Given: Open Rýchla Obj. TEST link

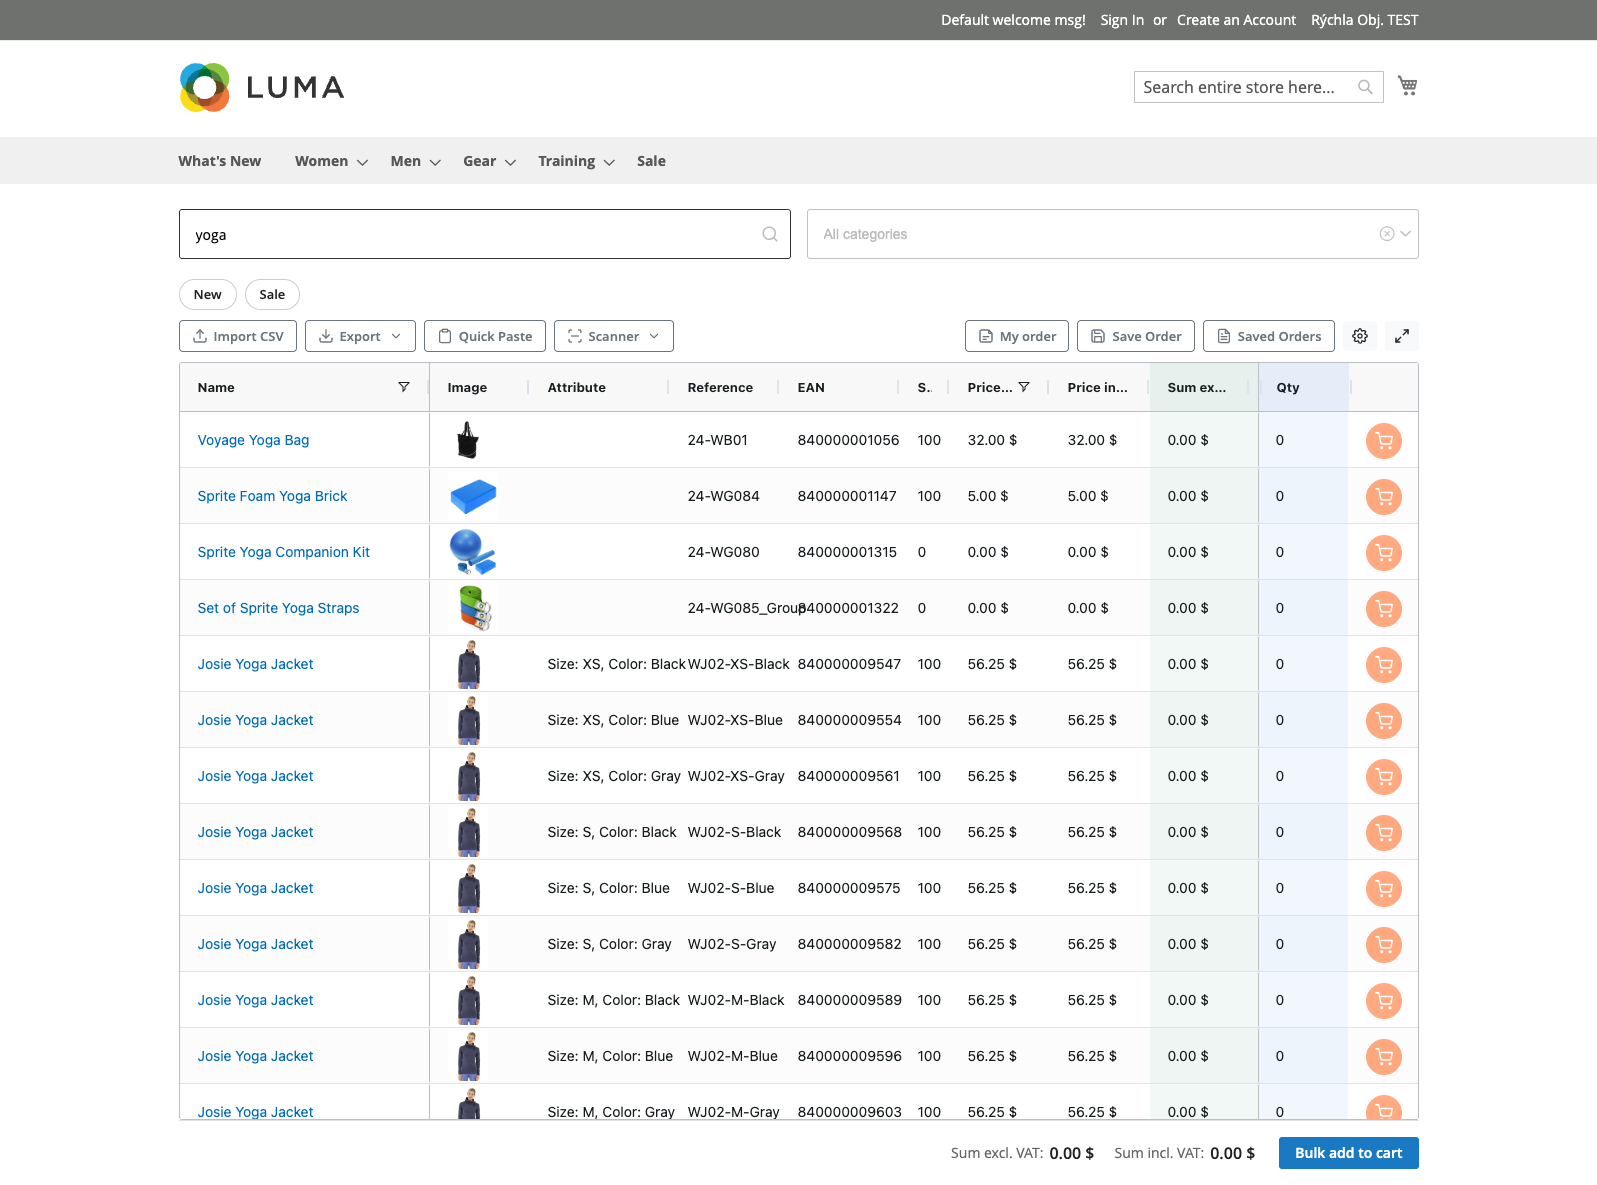Looking at the screenshot, I should pos(1364,20).
